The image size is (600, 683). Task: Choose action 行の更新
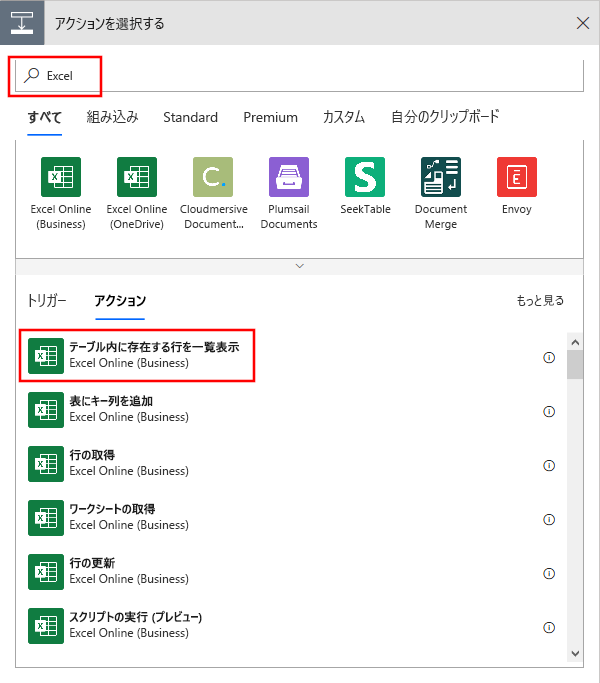point(292,572)
